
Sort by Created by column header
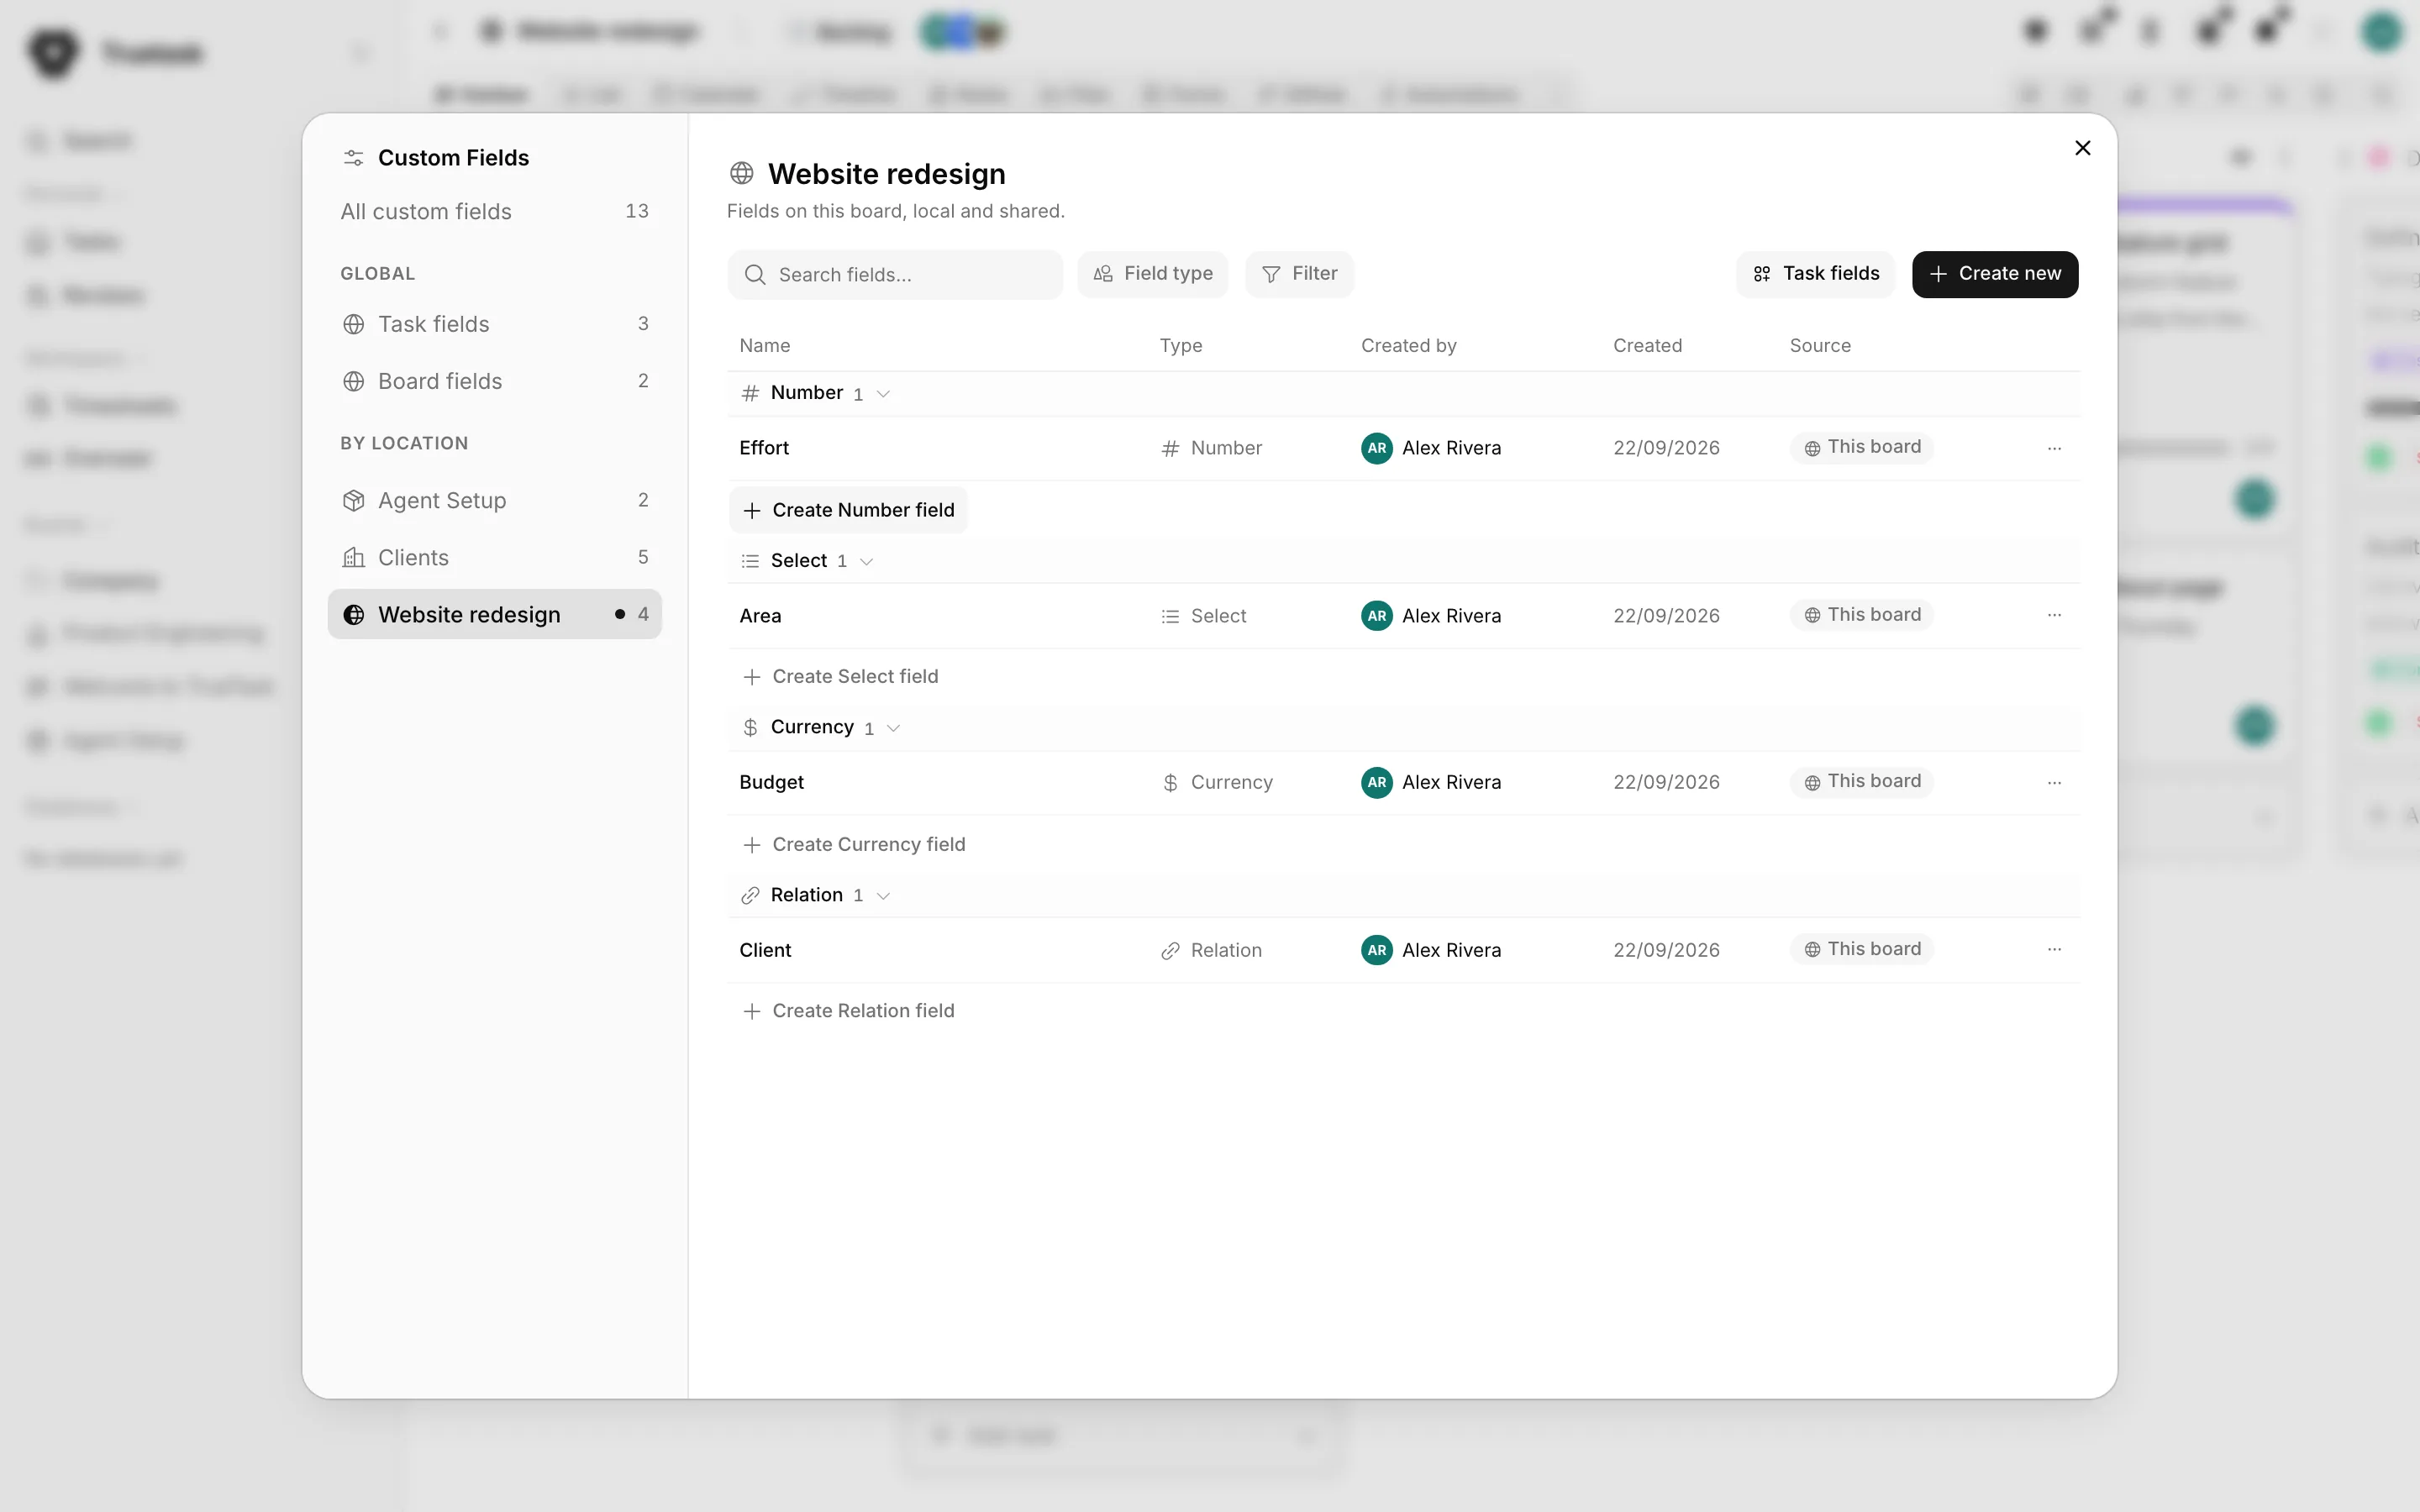(1408, 345)
